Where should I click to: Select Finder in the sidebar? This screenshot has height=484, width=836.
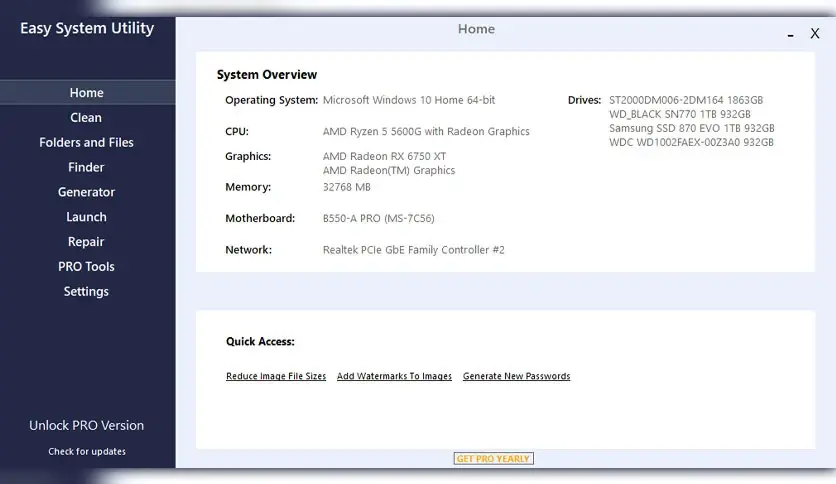click(x=86, y=167)
